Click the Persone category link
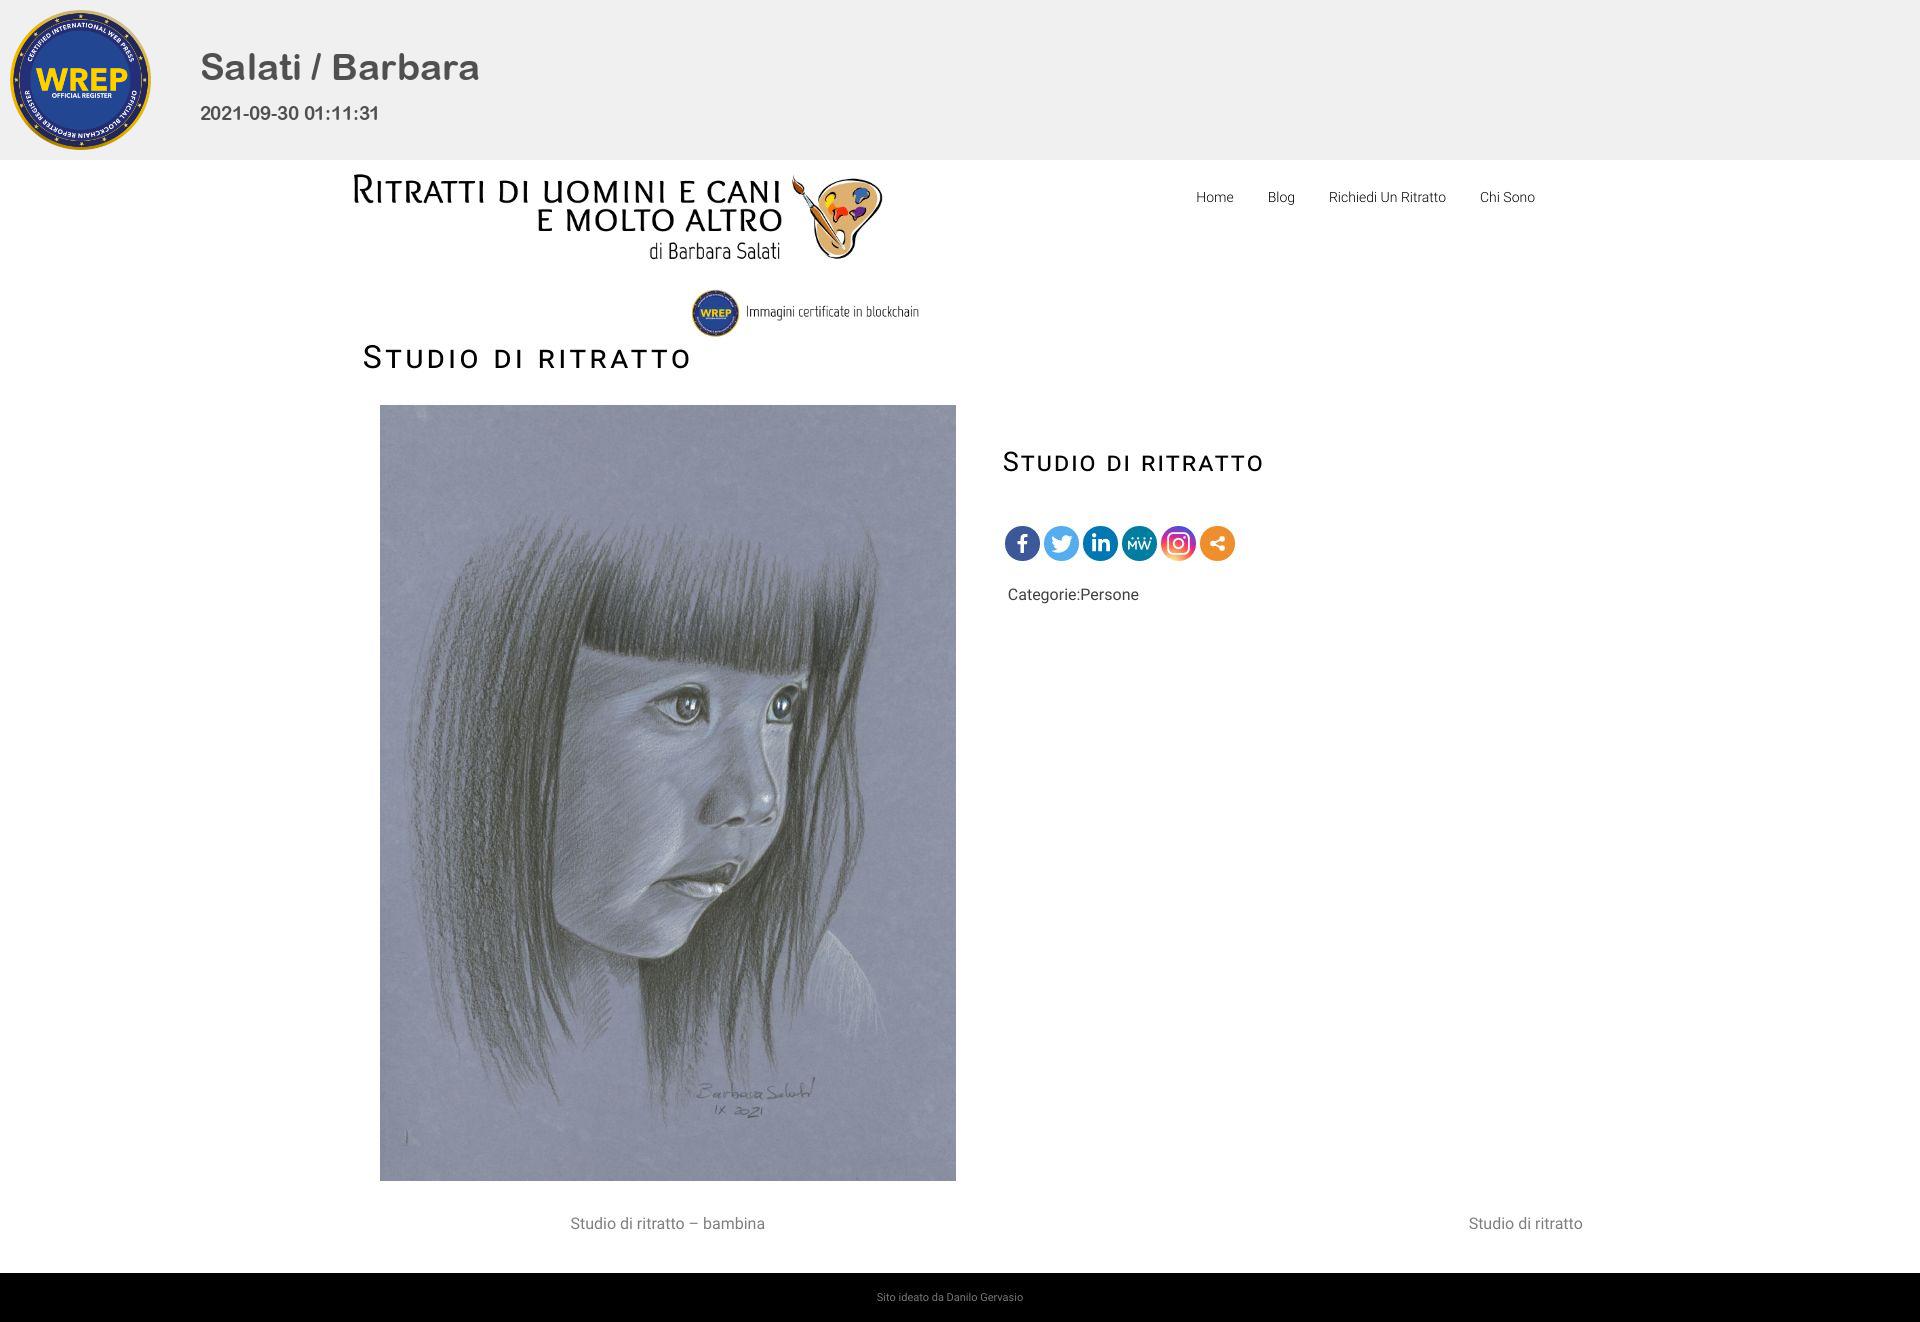 tap(1109, 595)
